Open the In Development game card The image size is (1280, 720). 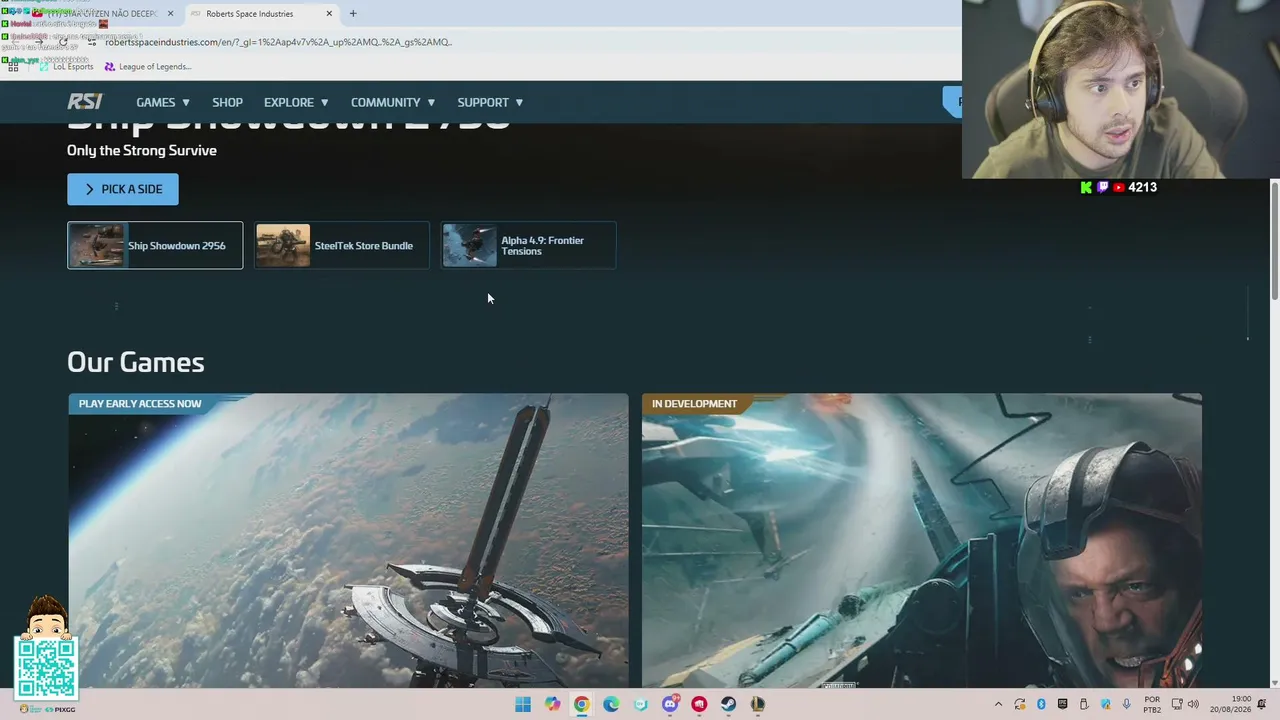pos(922,540)
